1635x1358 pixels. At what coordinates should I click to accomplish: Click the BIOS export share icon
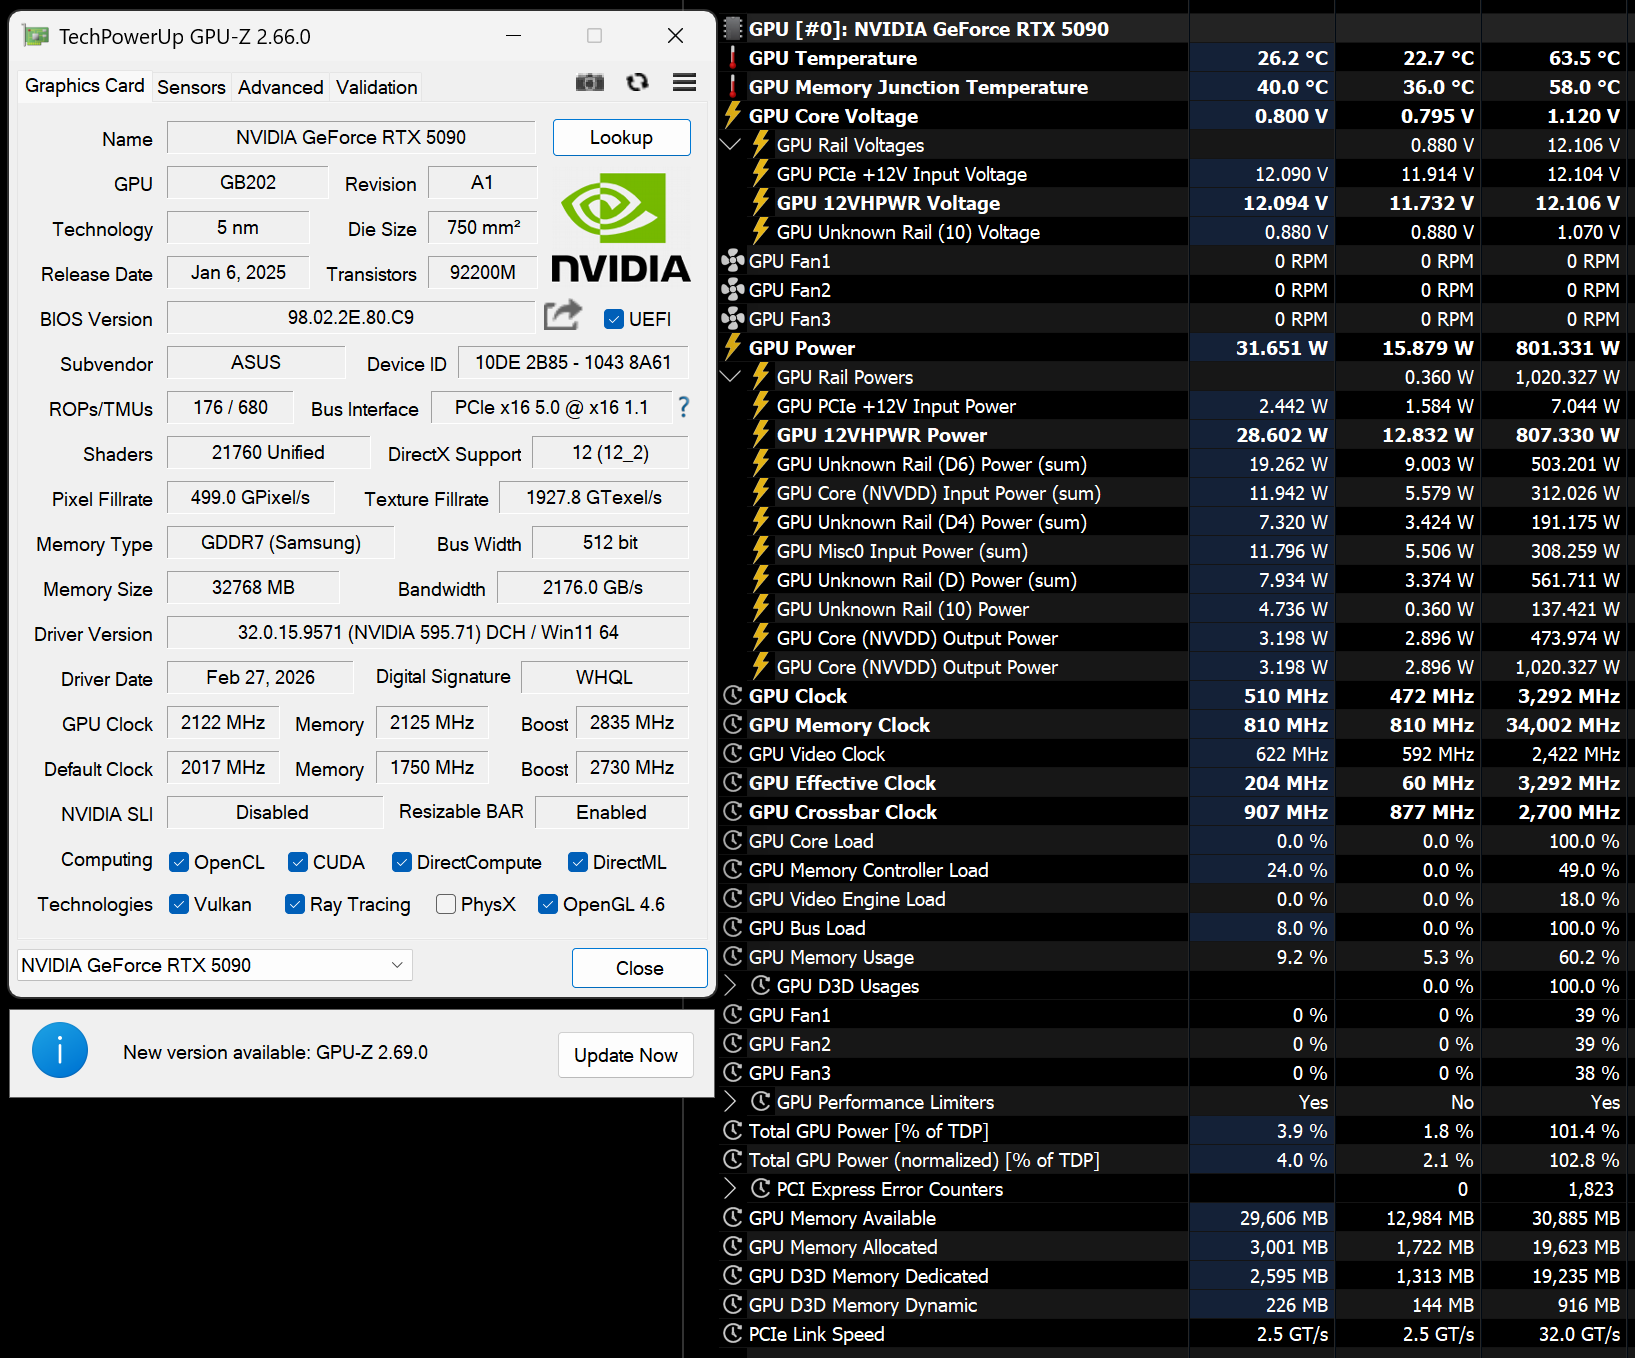(x=563, y=315)
